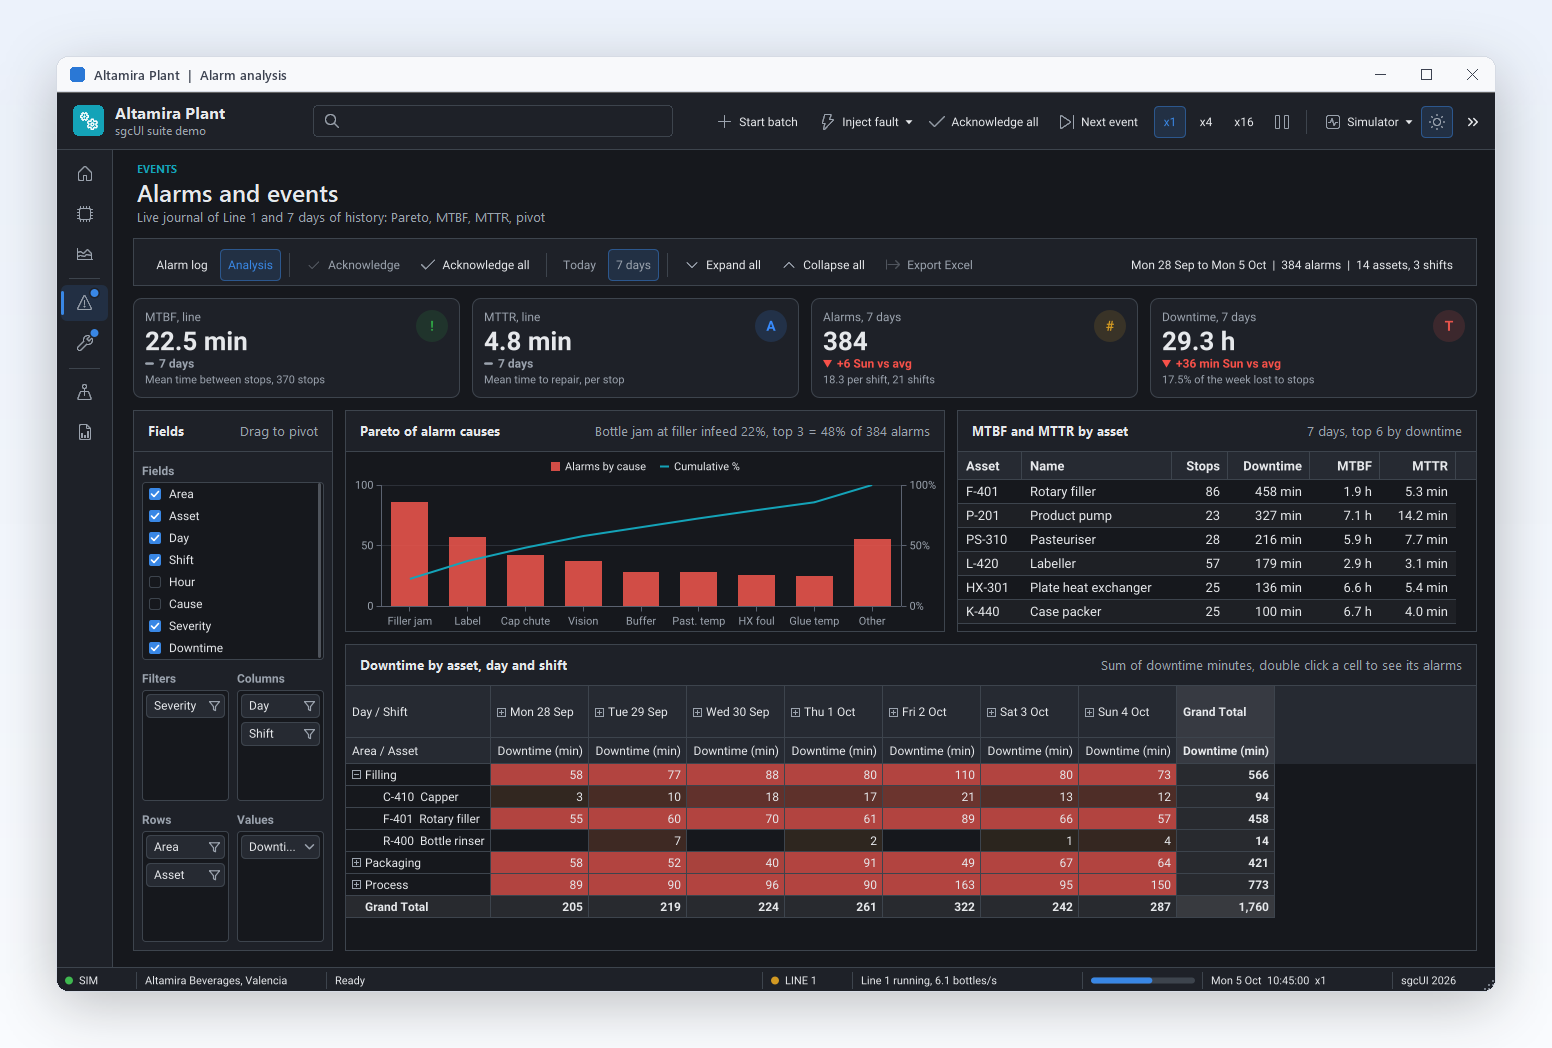Click the Severity filter funnel icon
This screenshot has width=1552, height=1048.
(x=214, y=706)
